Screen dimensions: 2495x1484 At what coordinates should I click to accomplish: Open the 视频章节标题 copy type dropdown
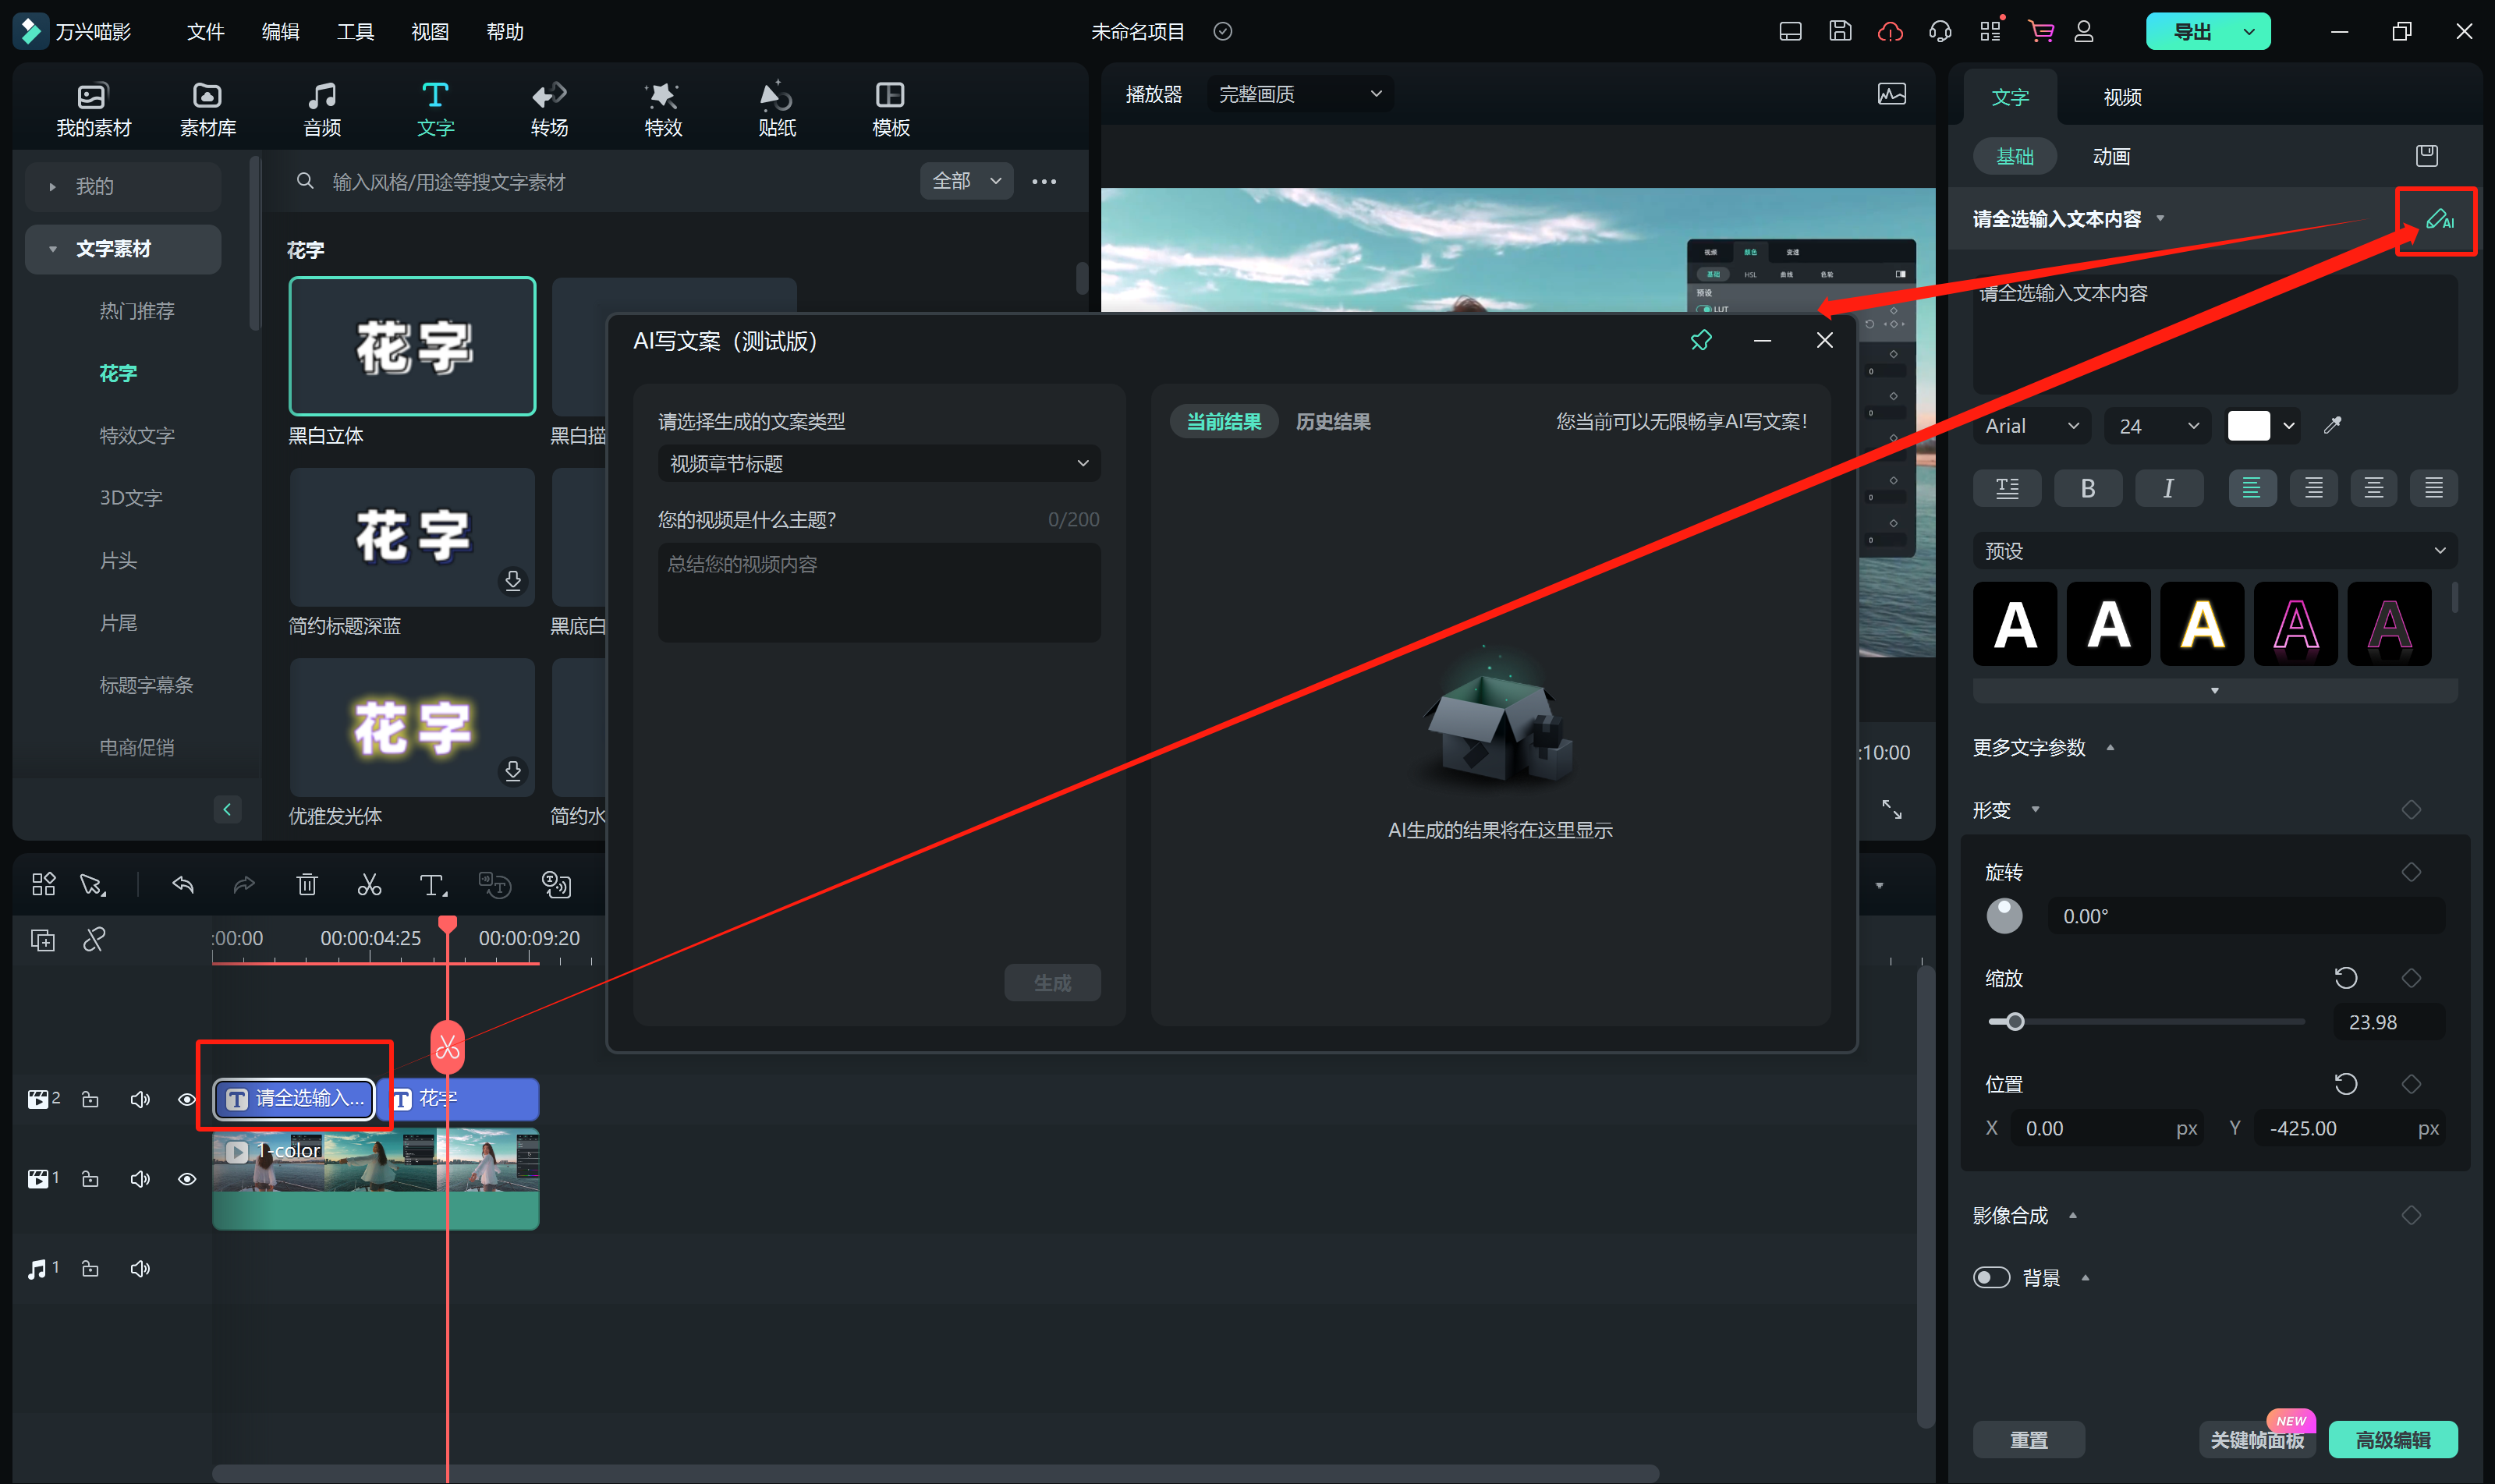click(878, 464)
